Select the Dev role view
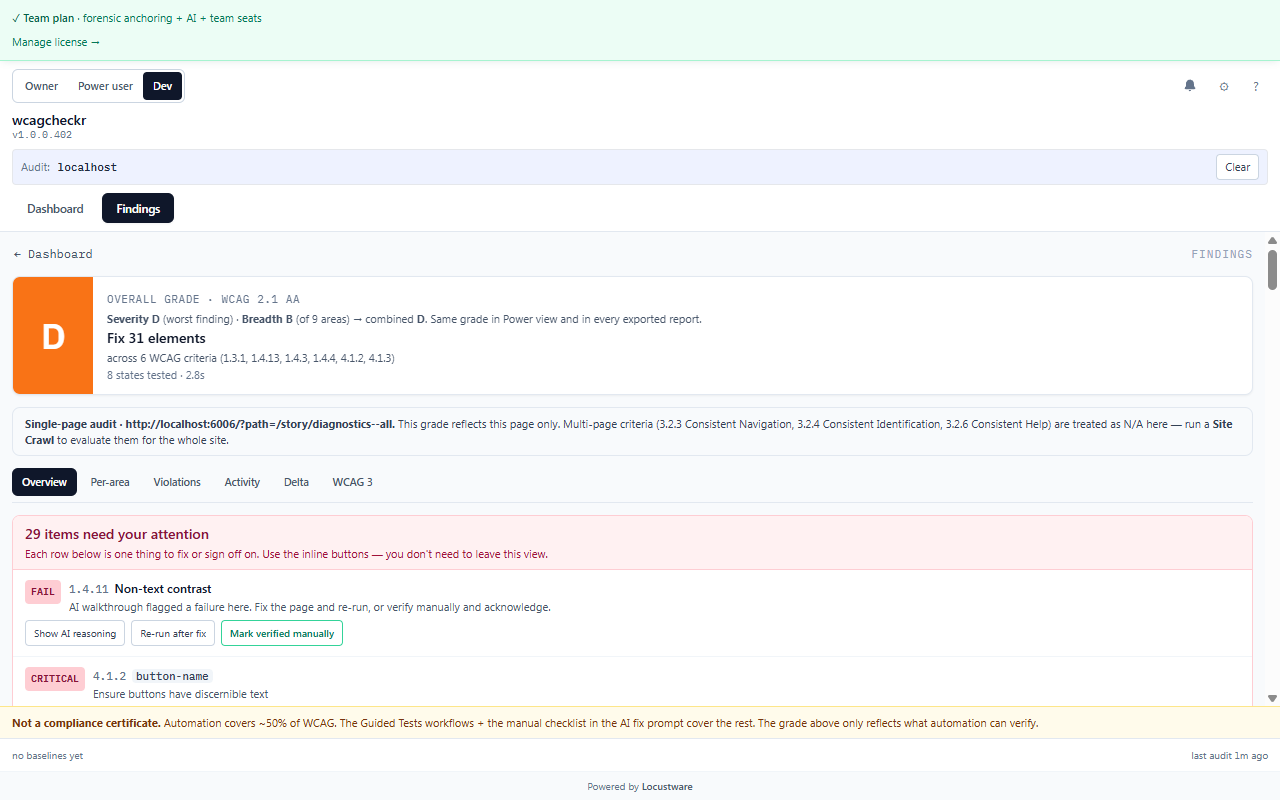The image size is (1280, 800). tap(162, 86)
